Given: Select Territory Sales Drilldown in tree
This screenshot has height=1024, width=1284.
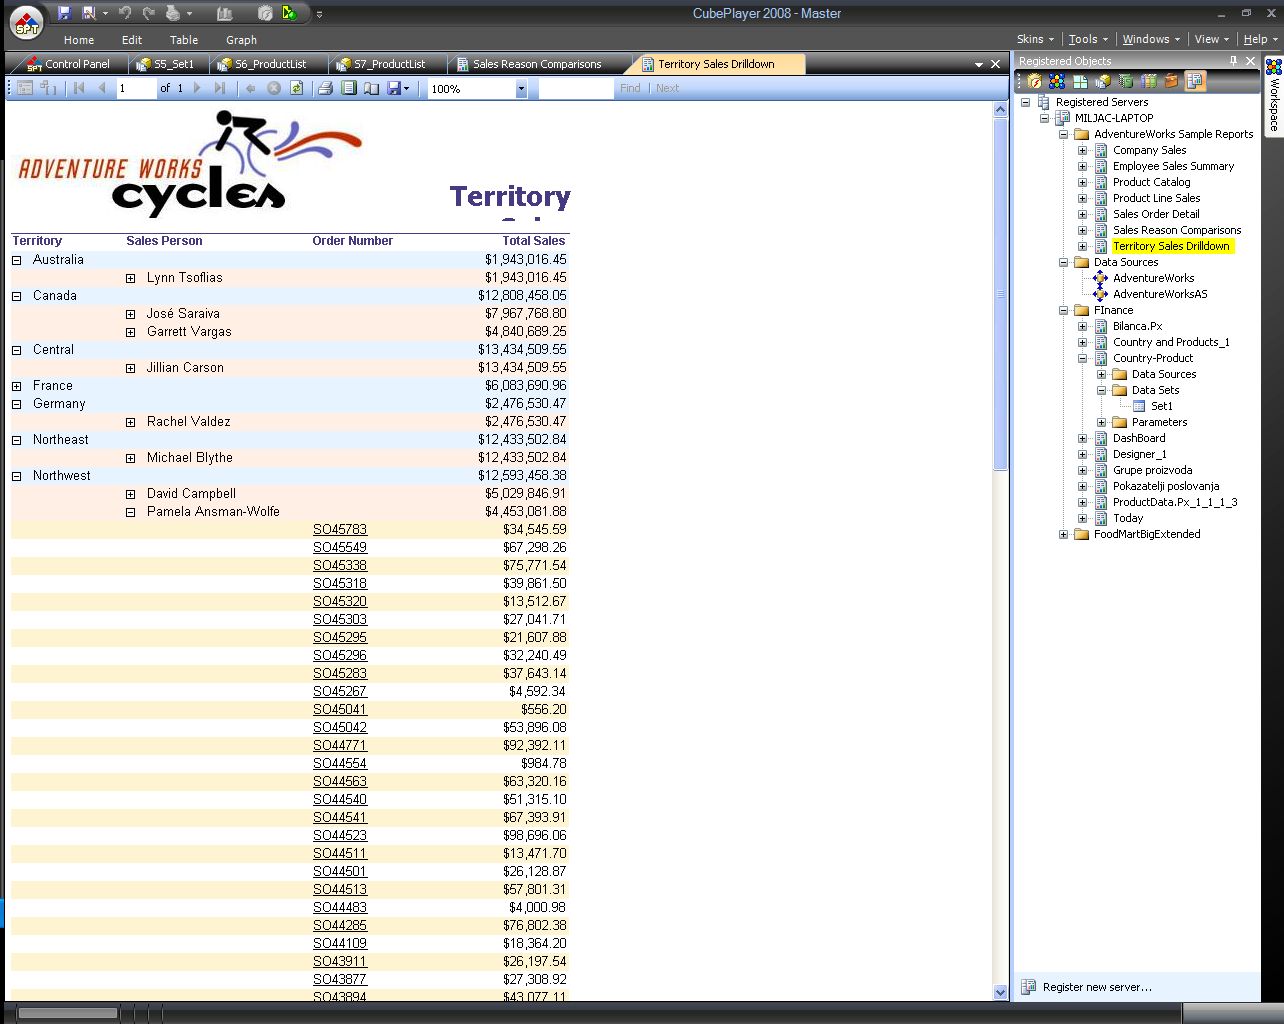Looking at the screenshot, I should pos(1171,246).
